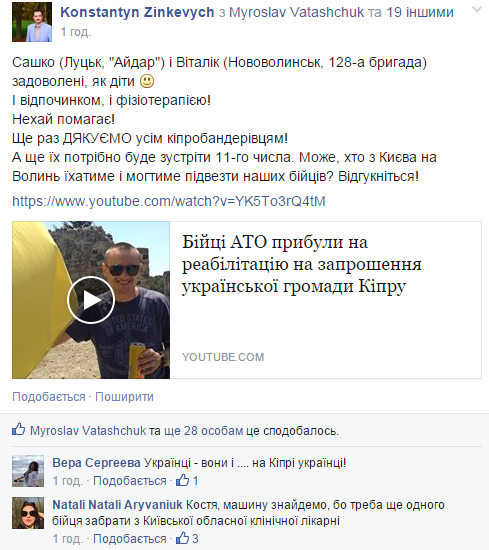Viewport: 489px width, 550px height.
Task: Open Natali Natali Aryvaniuk profile name
Action: pyautogui.click(x=118, y=505)
